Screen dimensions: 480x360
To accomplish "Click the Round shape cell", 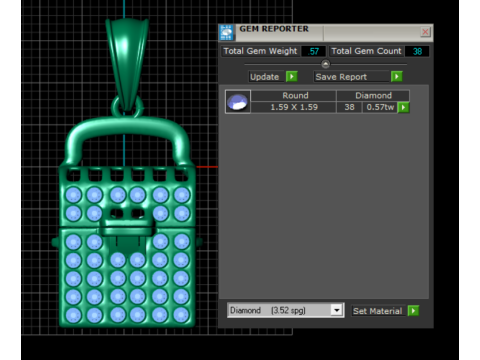I will (x=295, y=96).
